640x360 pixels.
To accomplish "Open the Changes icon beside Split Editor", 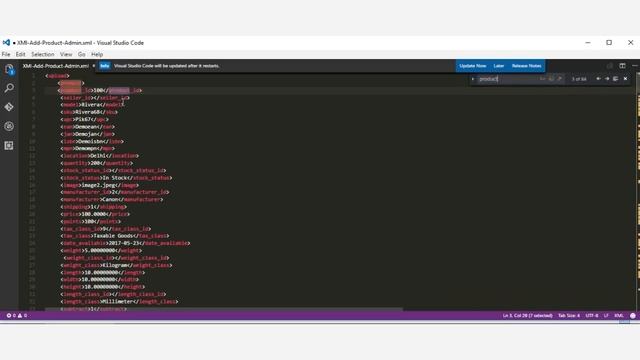I will 609,66.
